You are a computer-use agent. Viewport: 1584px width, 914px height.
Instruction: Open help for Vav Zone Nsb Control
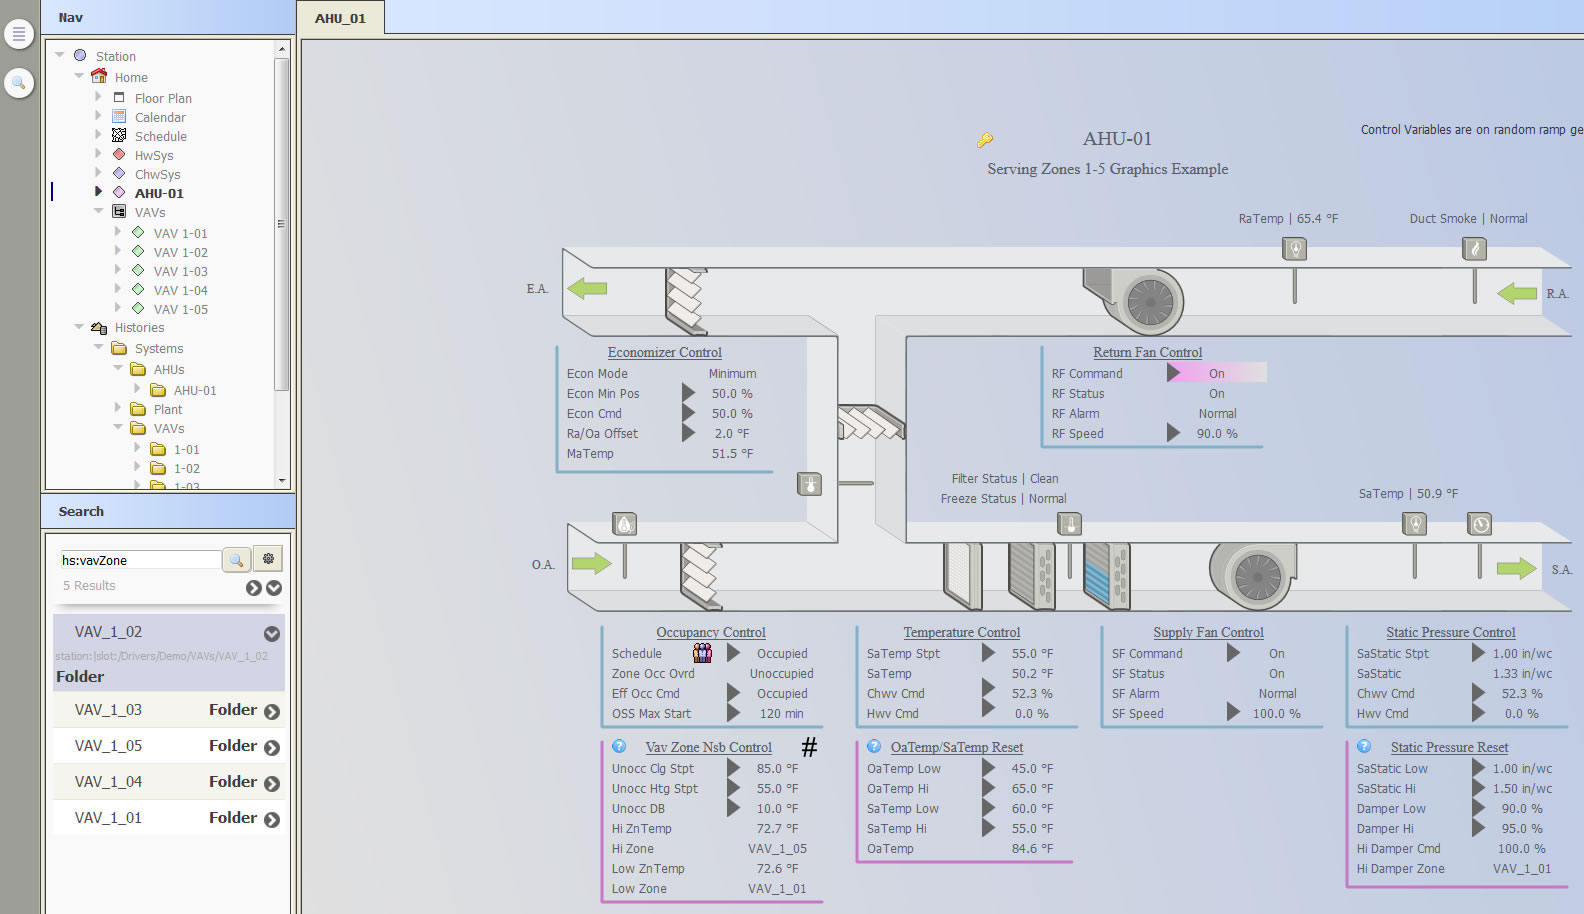click(x=619, y=747)
